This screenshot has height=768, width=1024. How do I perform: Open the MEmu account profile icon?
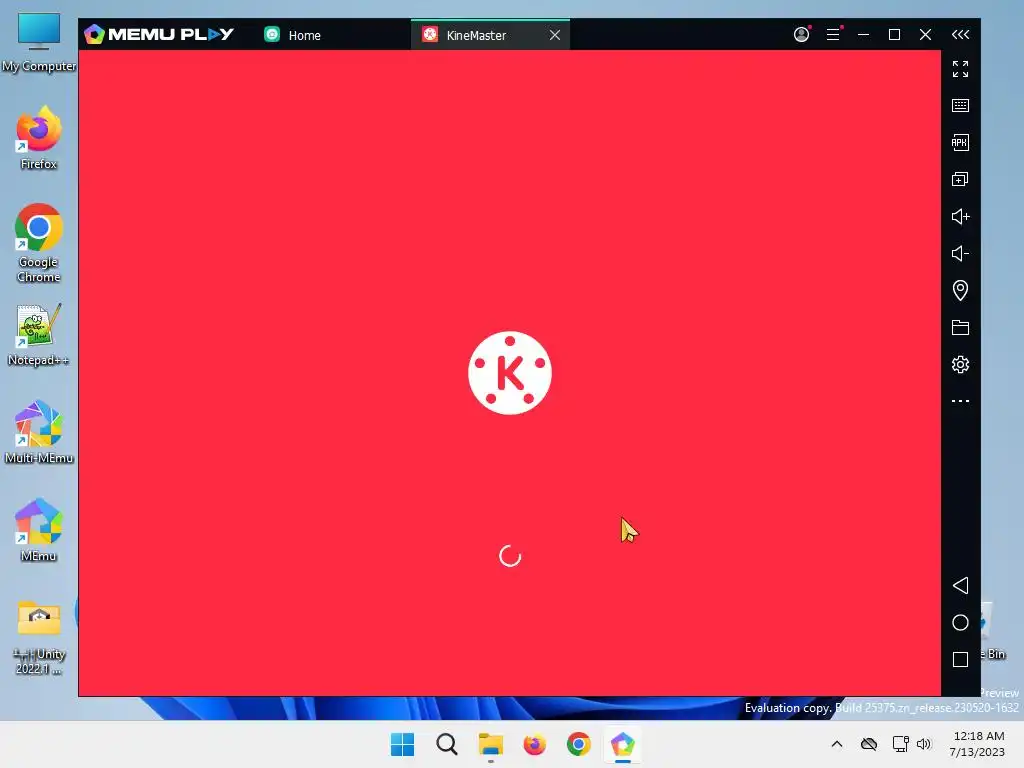point(801,35)
